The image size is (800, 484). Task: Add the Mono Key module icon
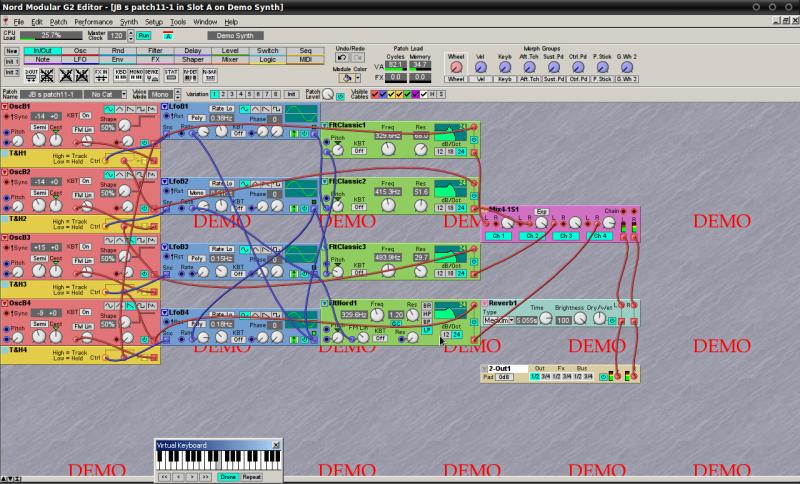click(x=136, y=75)
